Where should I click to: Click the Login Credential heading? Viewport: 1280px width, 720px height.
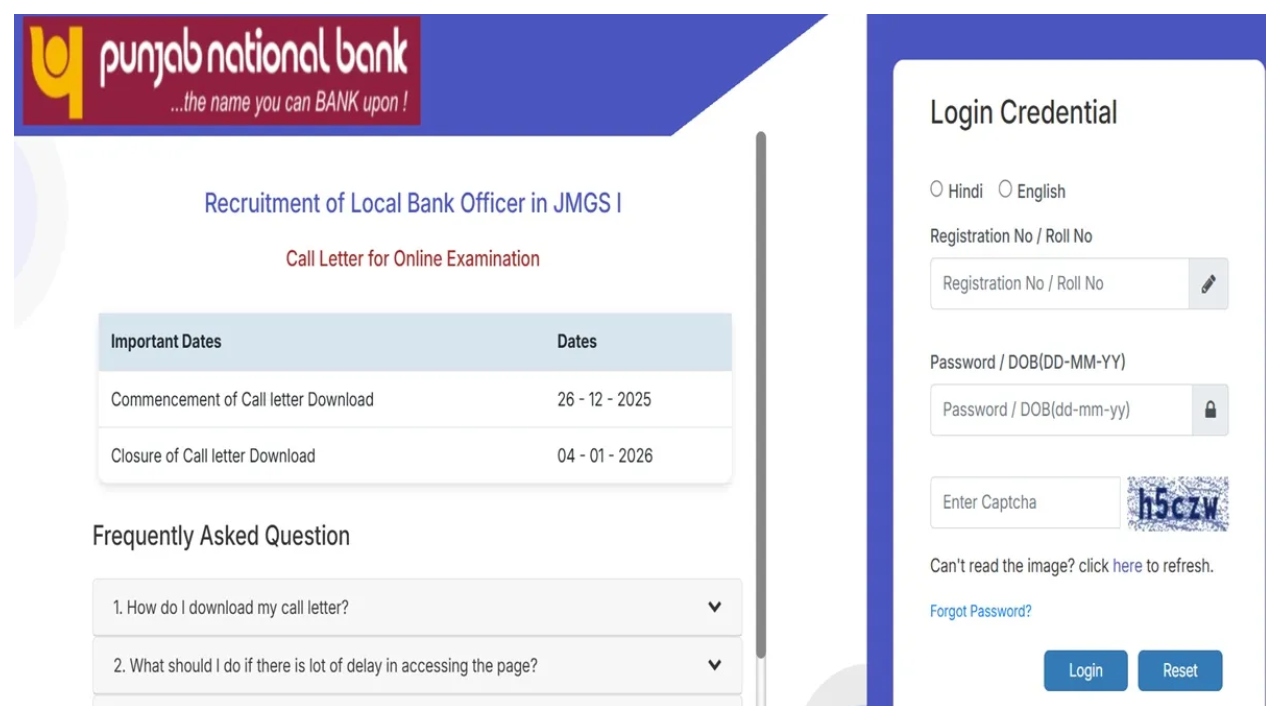pyautogui.click(x=1023, y=112)
